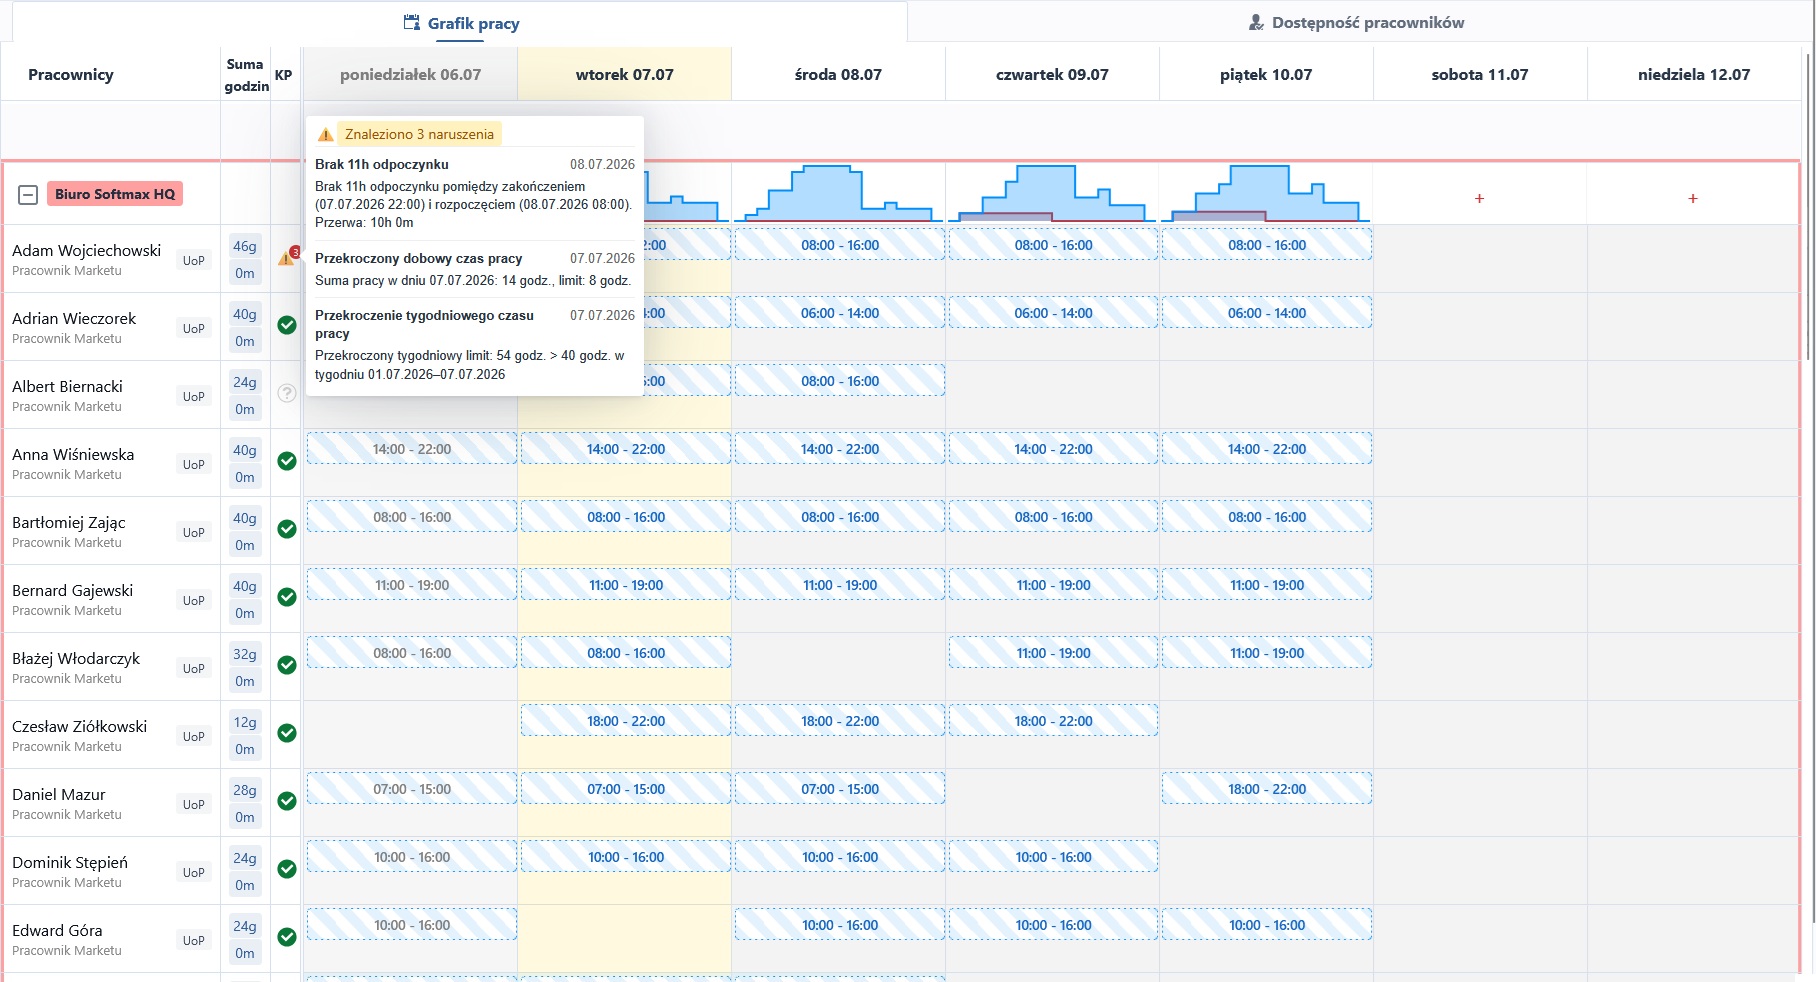Click plus icon under sobota 11.07
The image size is (1816, 982).
click(1479, 199)
